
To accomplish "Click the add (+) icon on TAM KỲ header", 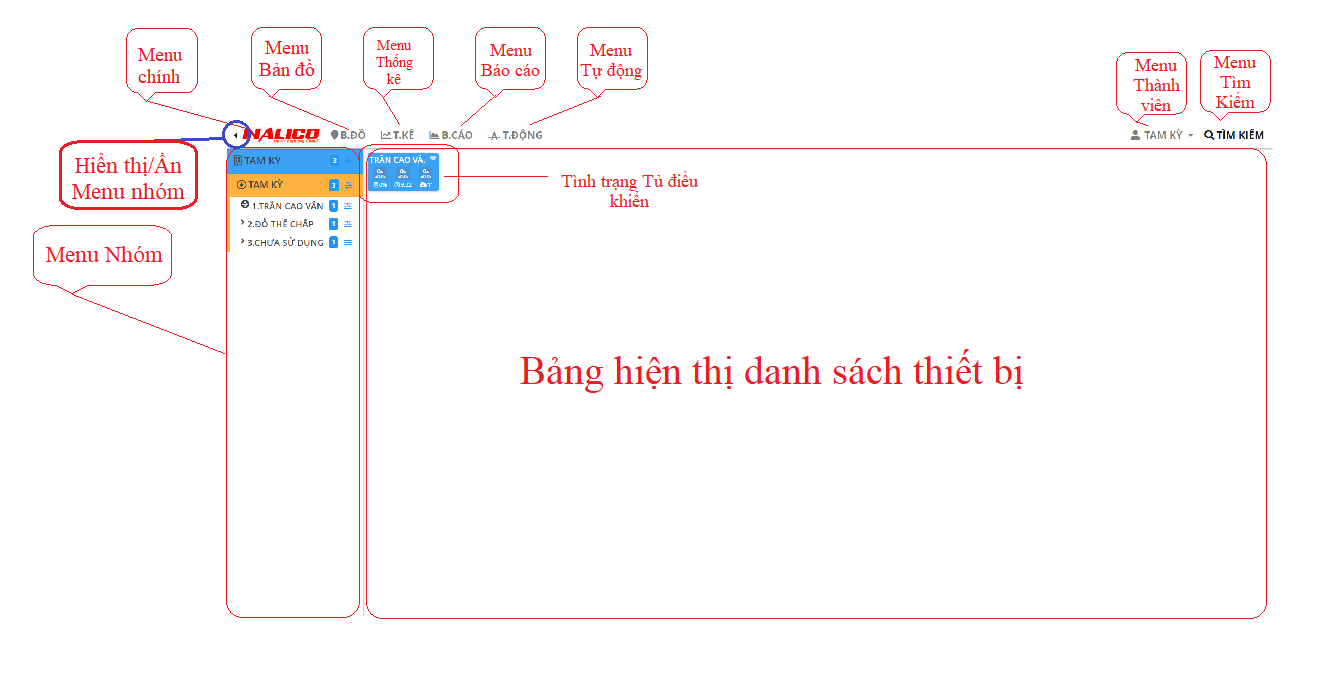I will point(348,160).
